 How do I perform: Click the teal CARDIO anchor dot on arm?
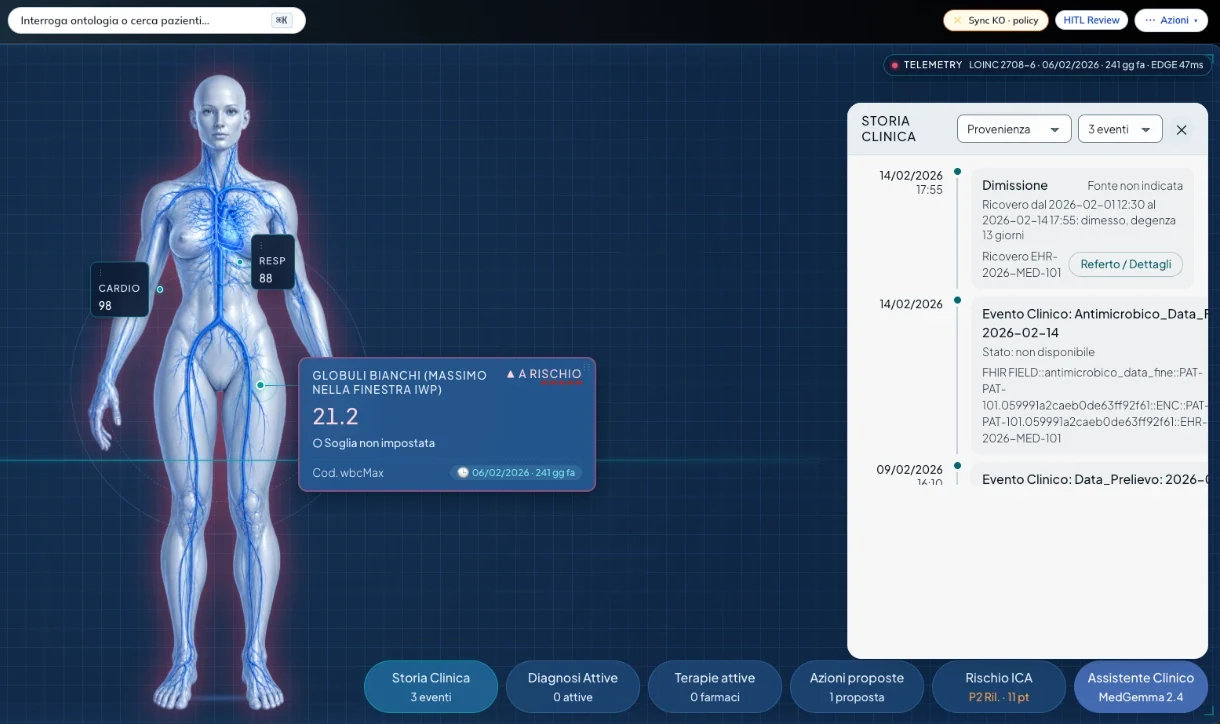(x=160, y=289)
